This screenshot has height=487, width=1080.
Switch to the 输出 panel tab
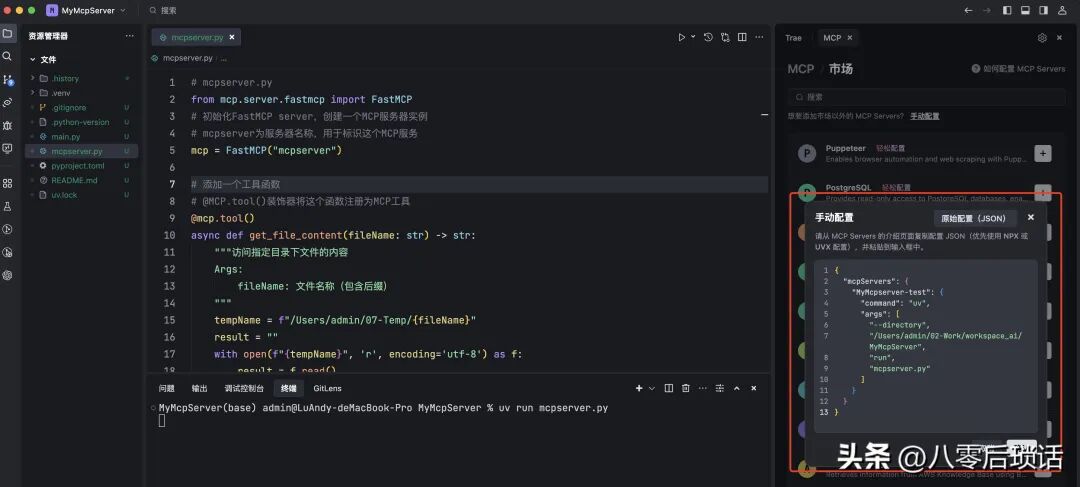coord(199,388)
